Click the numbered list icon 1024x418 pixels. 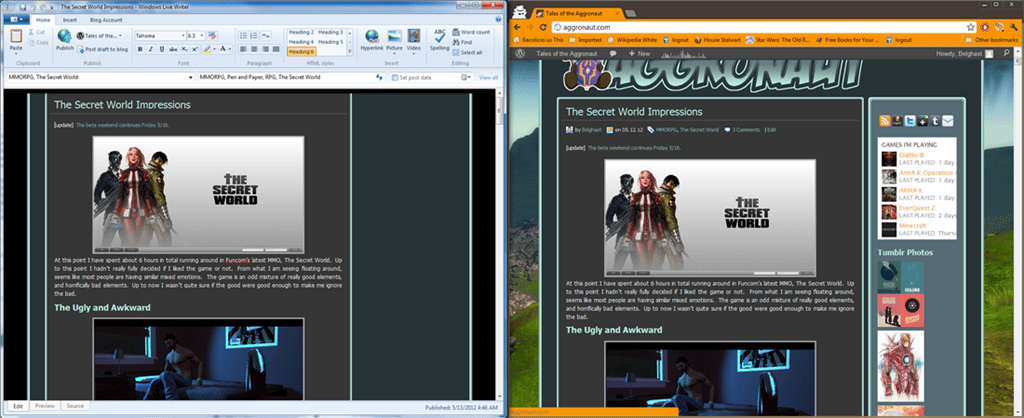(x=253, y=35)
